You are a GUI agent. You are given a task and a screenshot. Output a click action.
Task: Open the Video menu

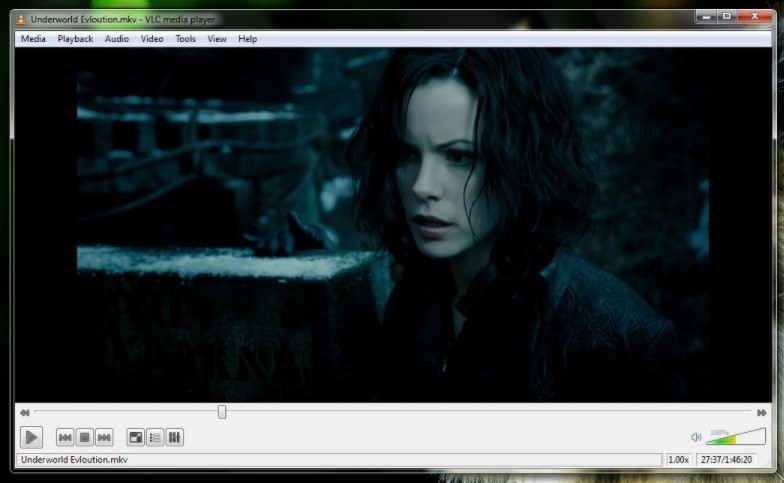[x=152, y=38]
